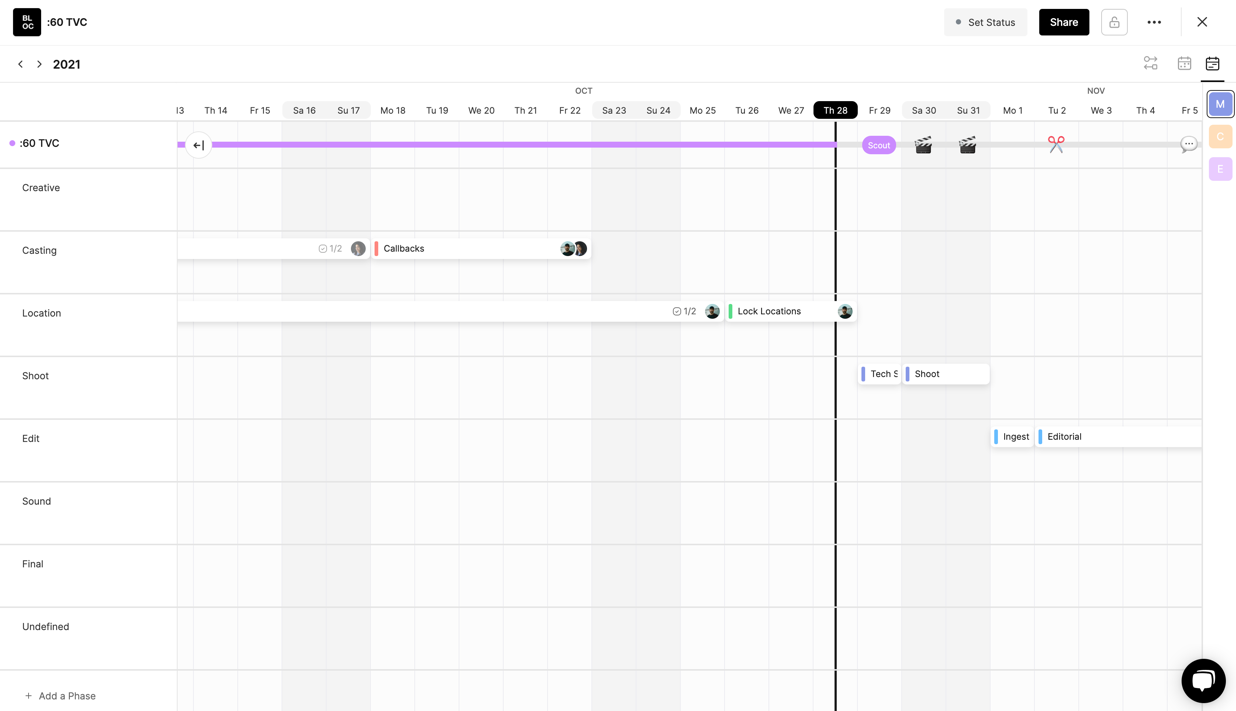Open the three-dots more options menu
This screenshot has height=711, width=1236.
(1154, 22)
